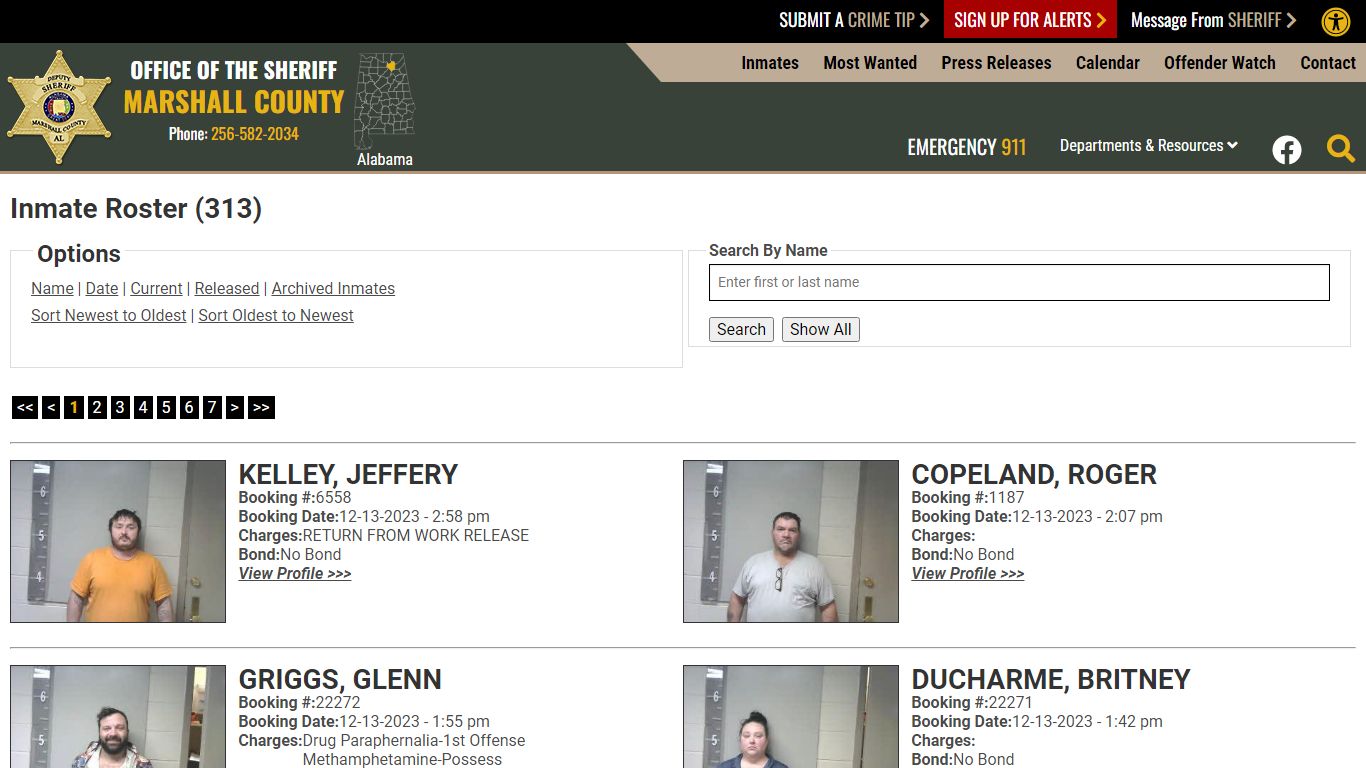The image size is (1366, 768).
Task: Open Roger Copeland's mugshot photo
Action: tap(791, 541)
